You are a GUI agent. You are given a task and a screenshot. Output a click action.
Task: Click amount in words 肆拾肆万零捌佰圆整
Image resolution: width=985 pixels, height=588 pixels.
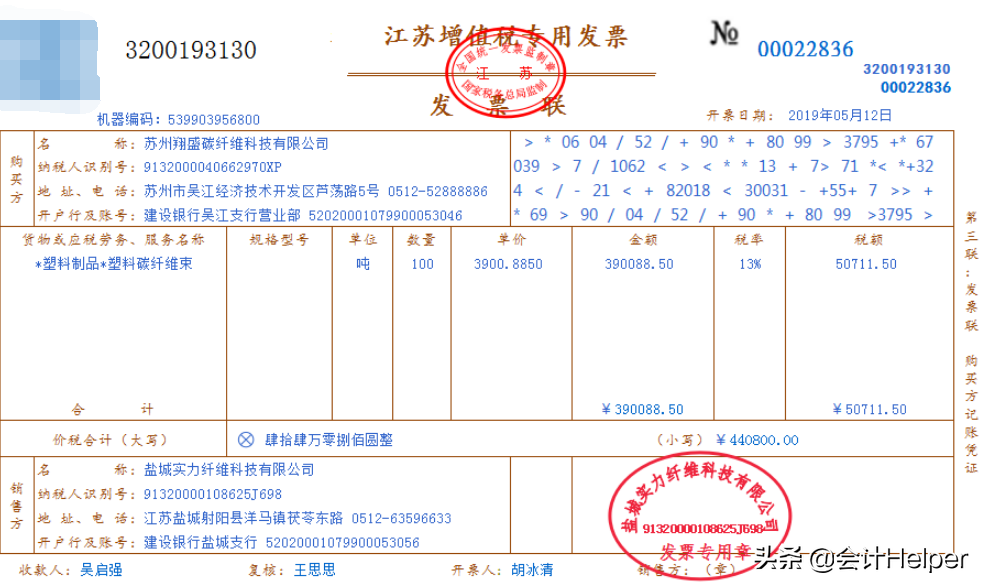click(x=329, y=440)
